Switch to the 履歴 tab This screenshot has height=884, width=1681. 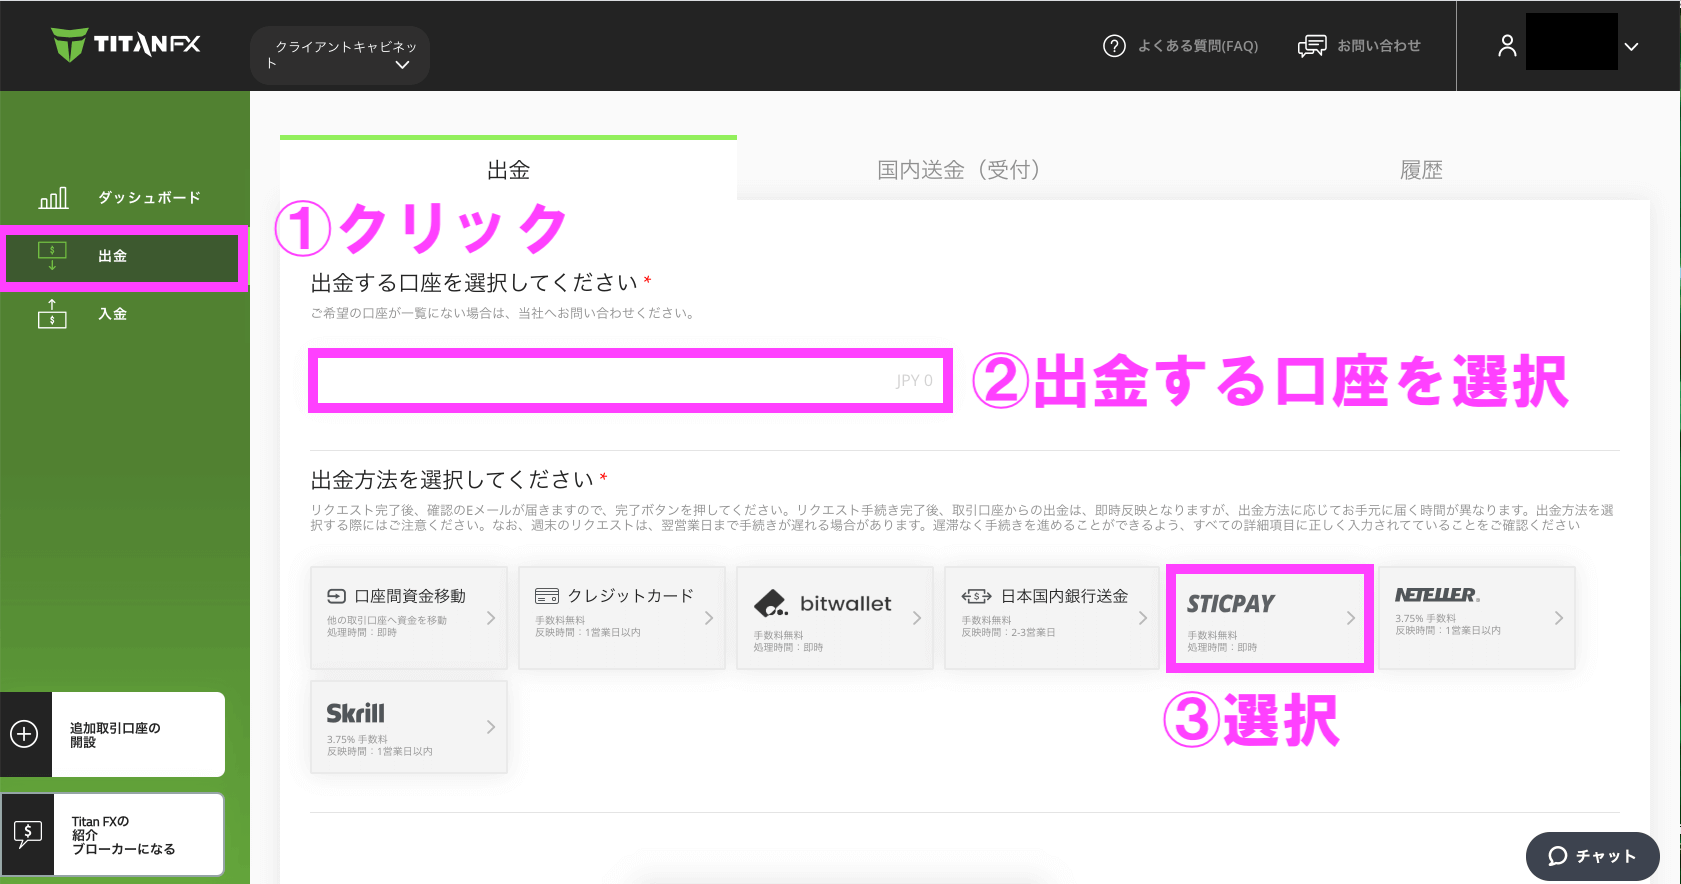1421,170
